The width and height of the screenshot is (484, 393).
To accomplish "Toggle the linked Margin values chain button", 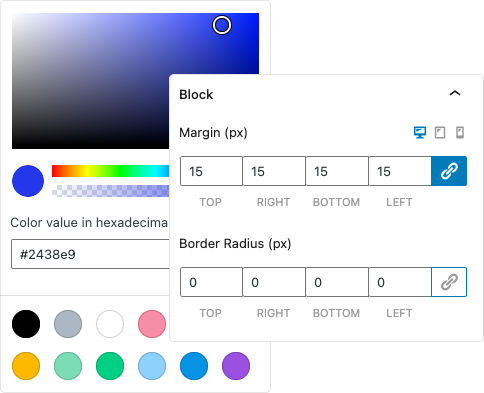I will coord(449,171).
